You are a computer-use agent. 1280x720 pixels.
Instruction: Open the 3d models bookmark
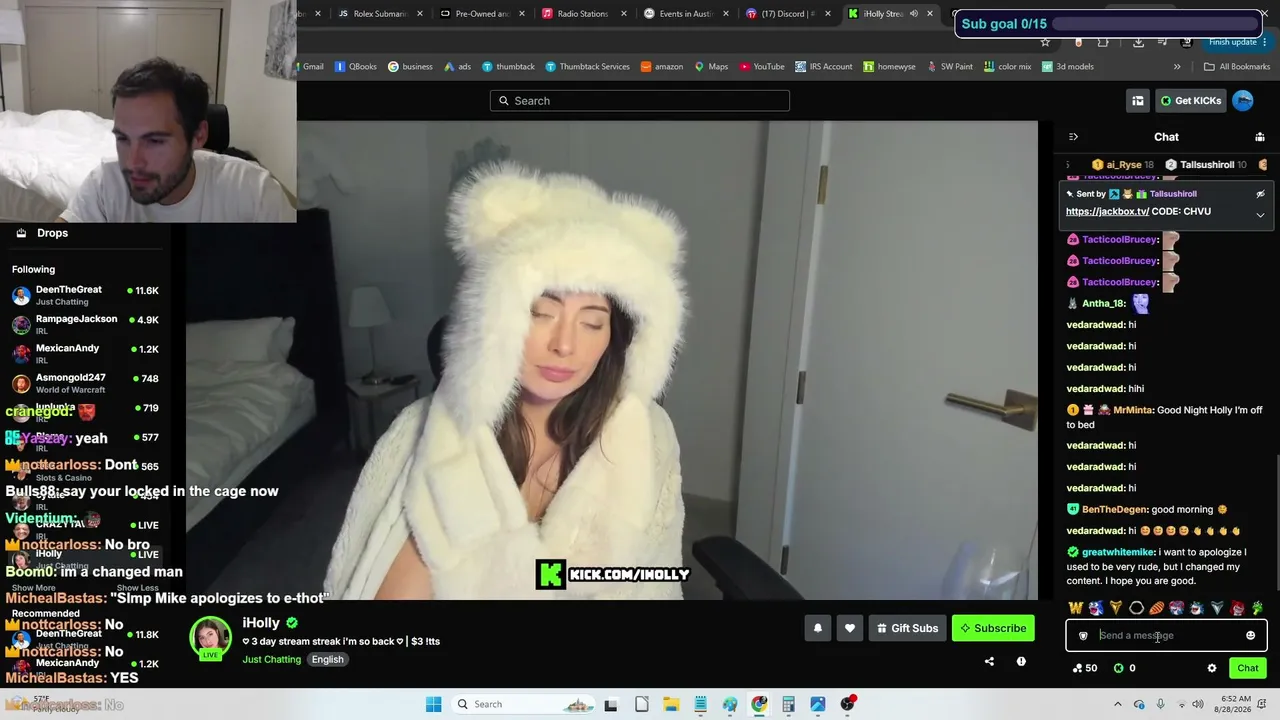coord(1068,67)
